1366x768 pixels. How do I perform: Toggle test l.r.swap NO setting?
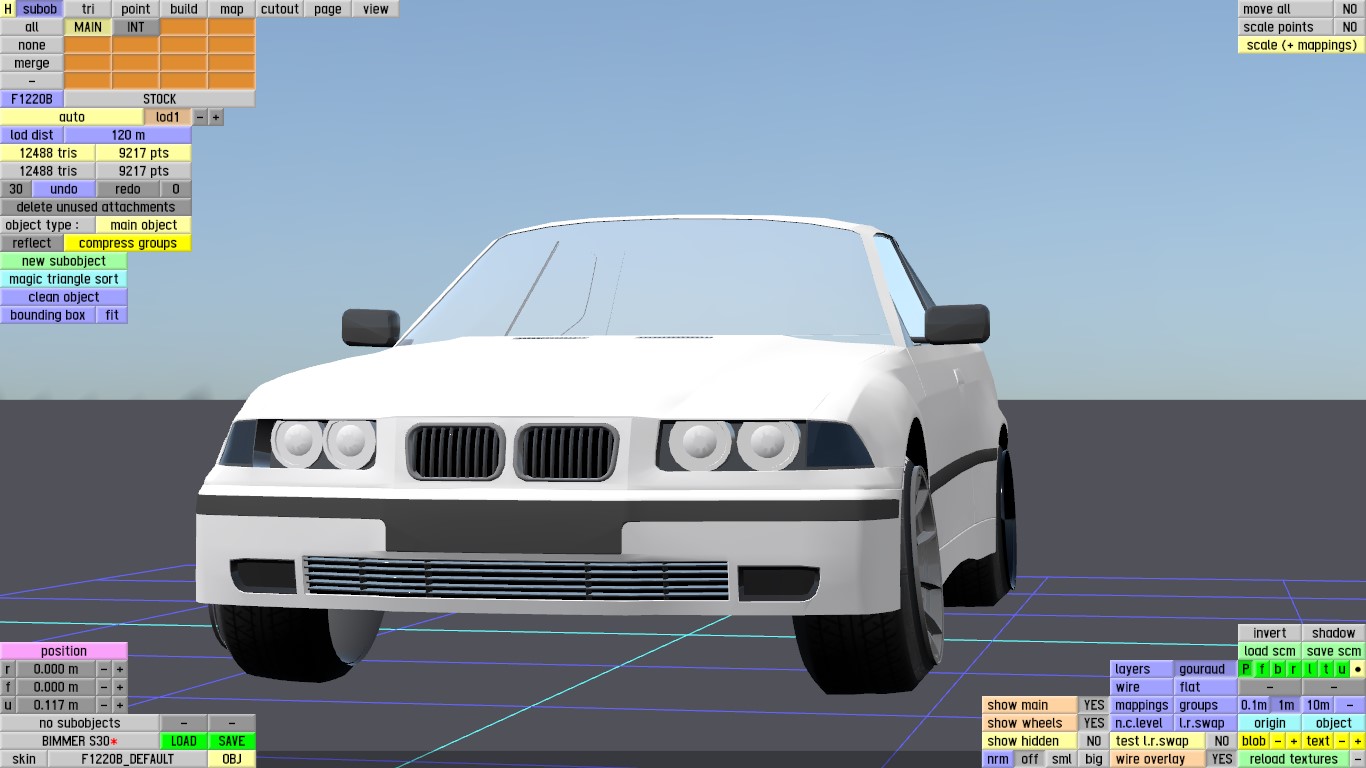1222,741
